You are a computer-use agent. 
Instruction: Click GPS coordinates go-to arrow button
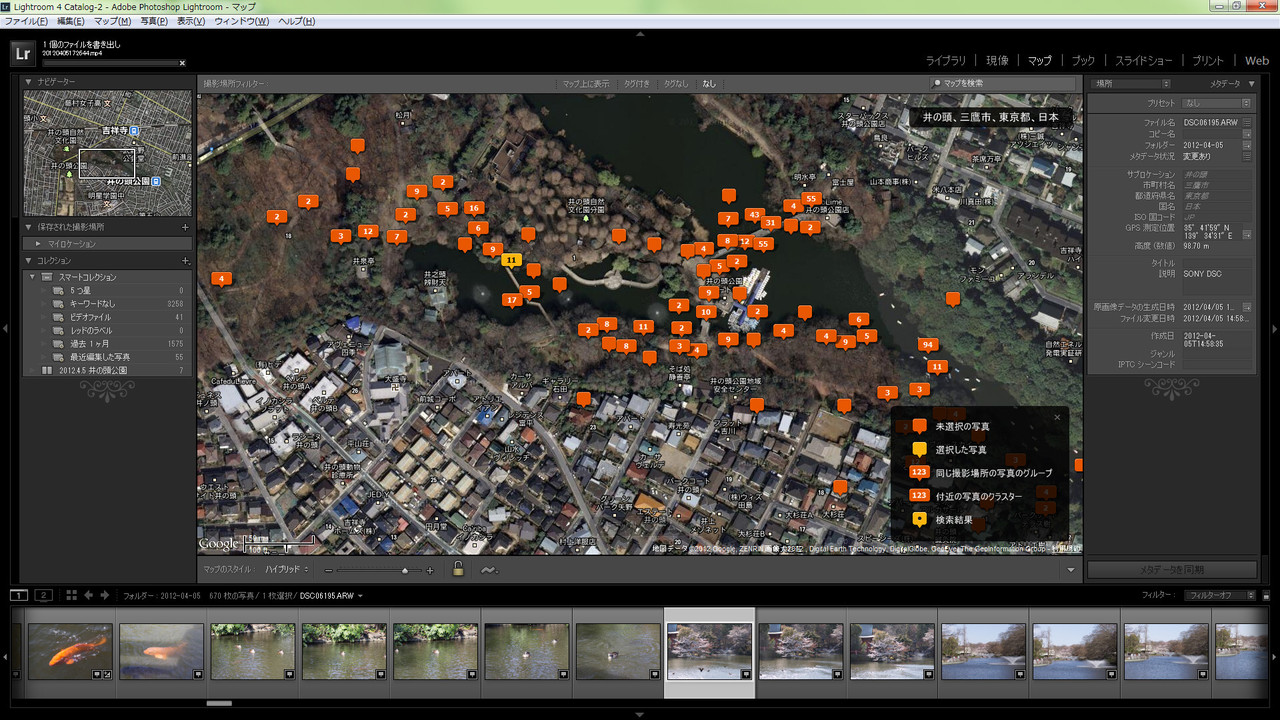click(1247, 235)
